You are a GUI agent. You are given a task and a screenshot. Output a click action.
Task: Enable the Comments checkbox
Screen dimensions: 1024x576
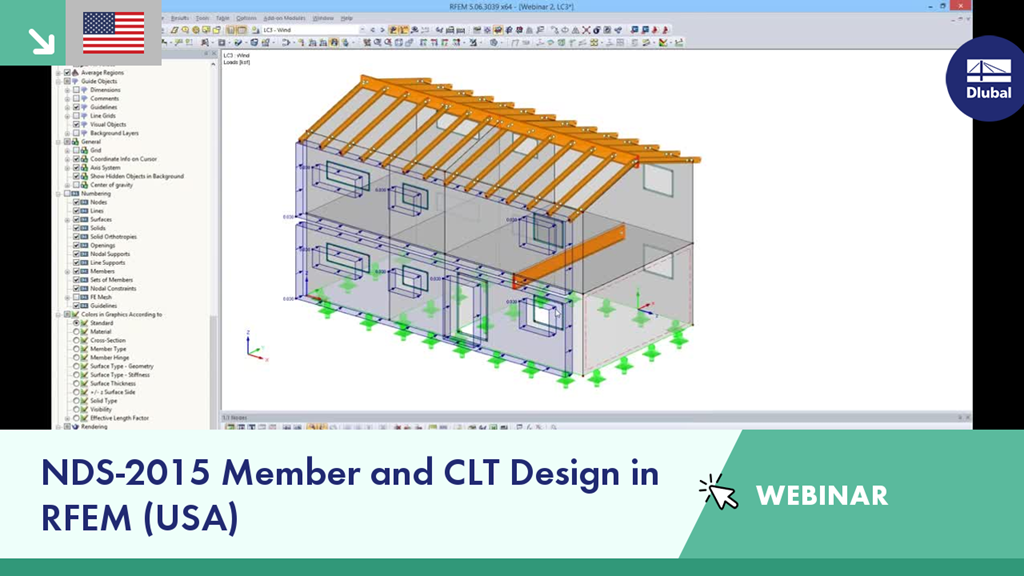coord(76,99)
